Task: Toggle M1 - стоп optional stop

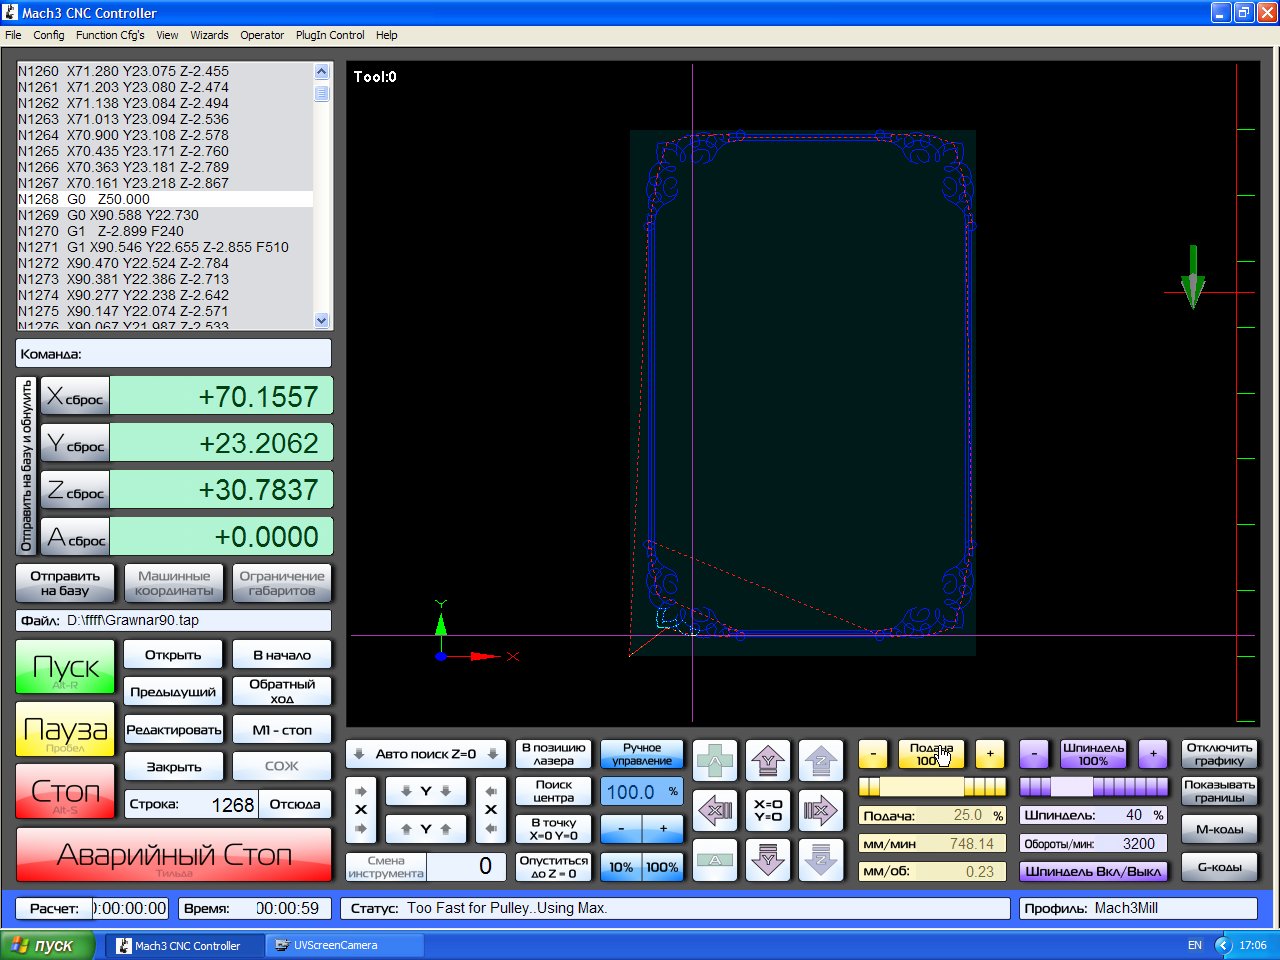Action: [282, 729]
